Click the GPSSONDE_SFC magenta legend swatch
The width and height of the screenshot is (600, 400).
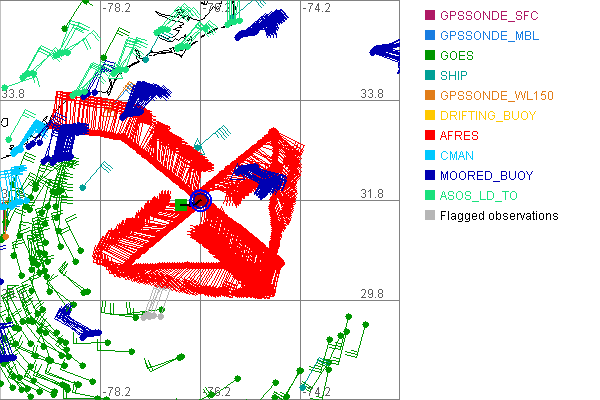430,16
